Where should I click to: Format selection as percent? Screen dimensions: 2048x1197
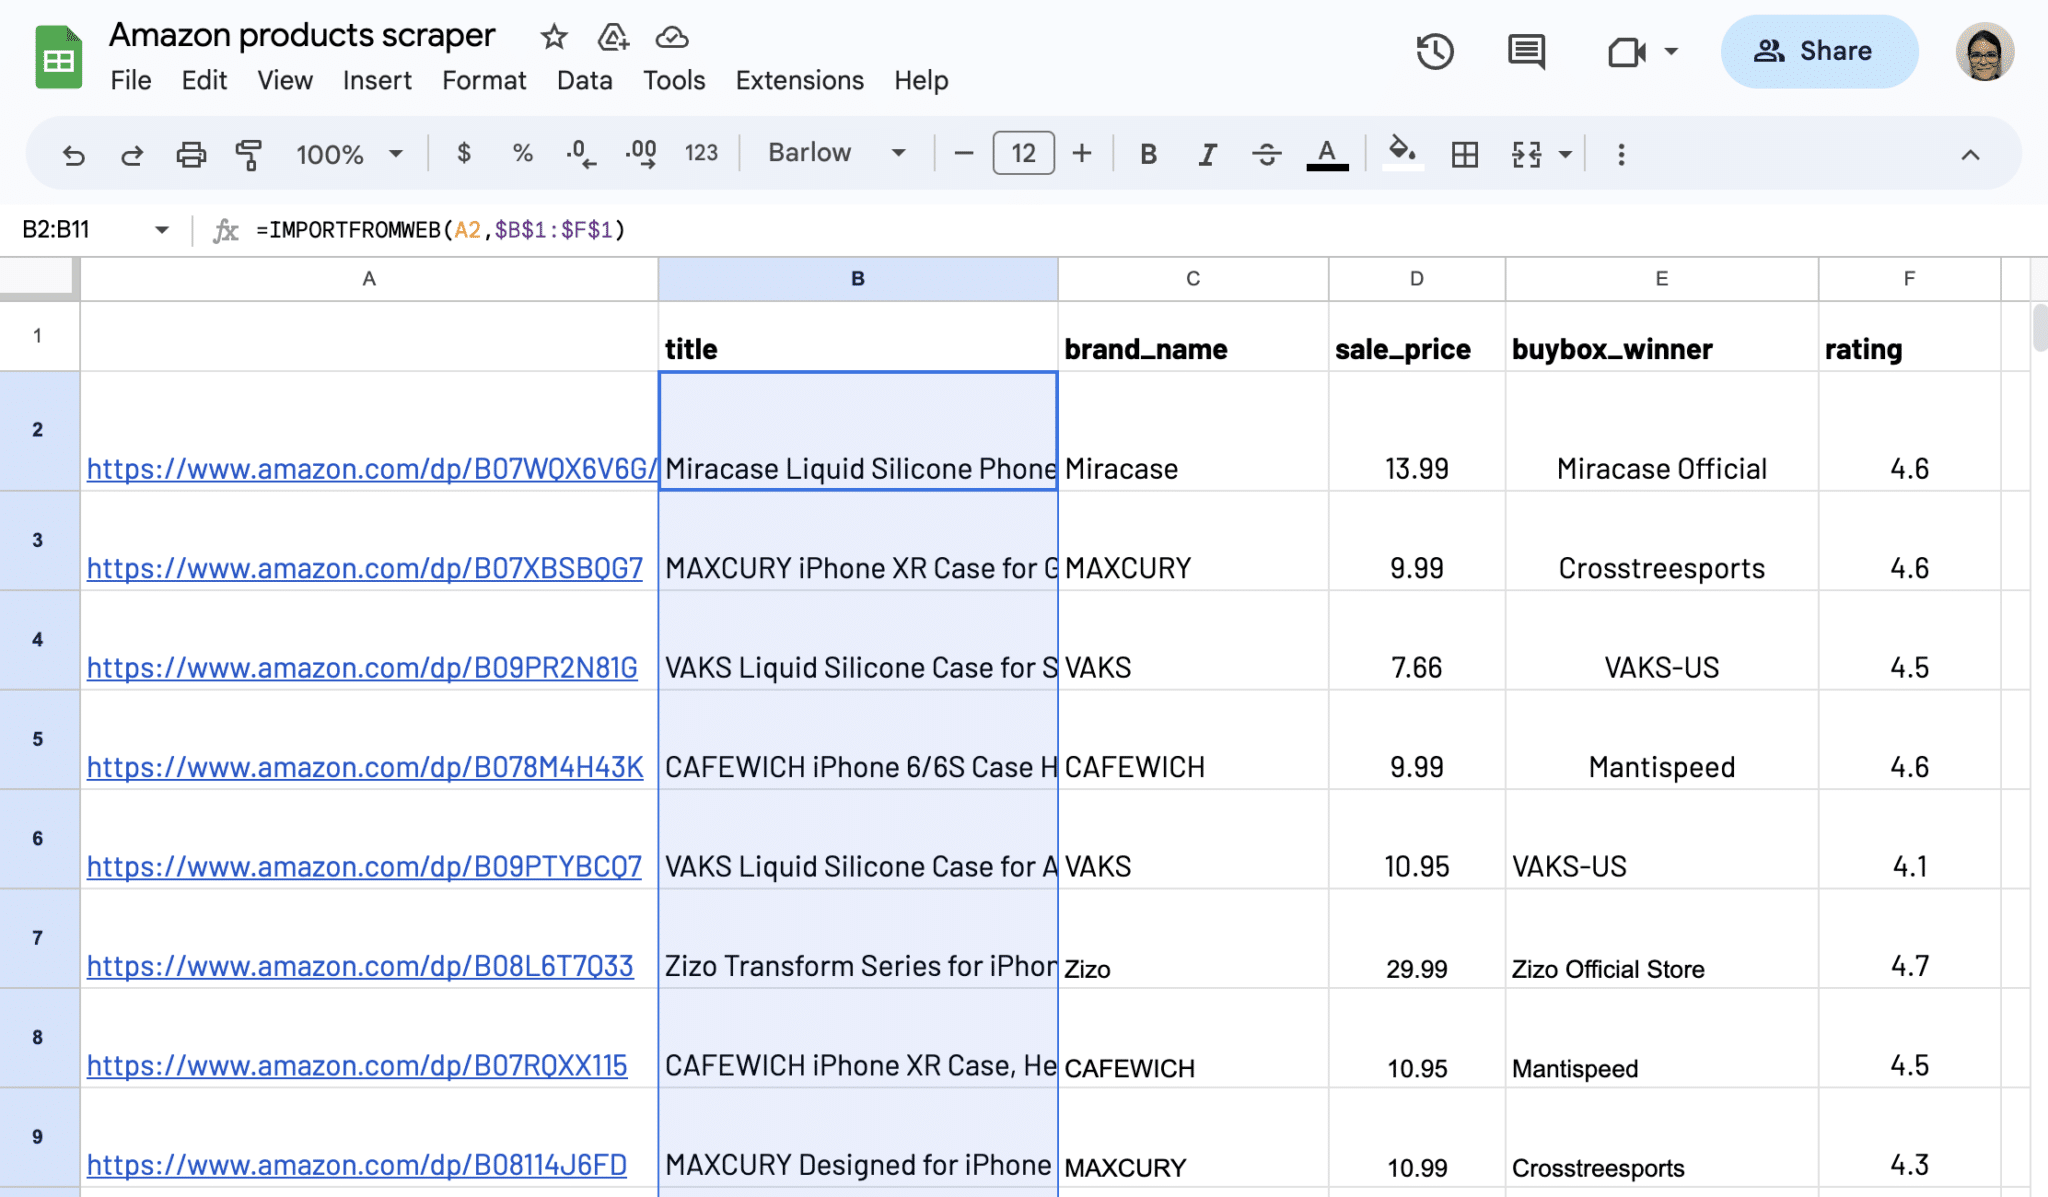coord(521,154)
